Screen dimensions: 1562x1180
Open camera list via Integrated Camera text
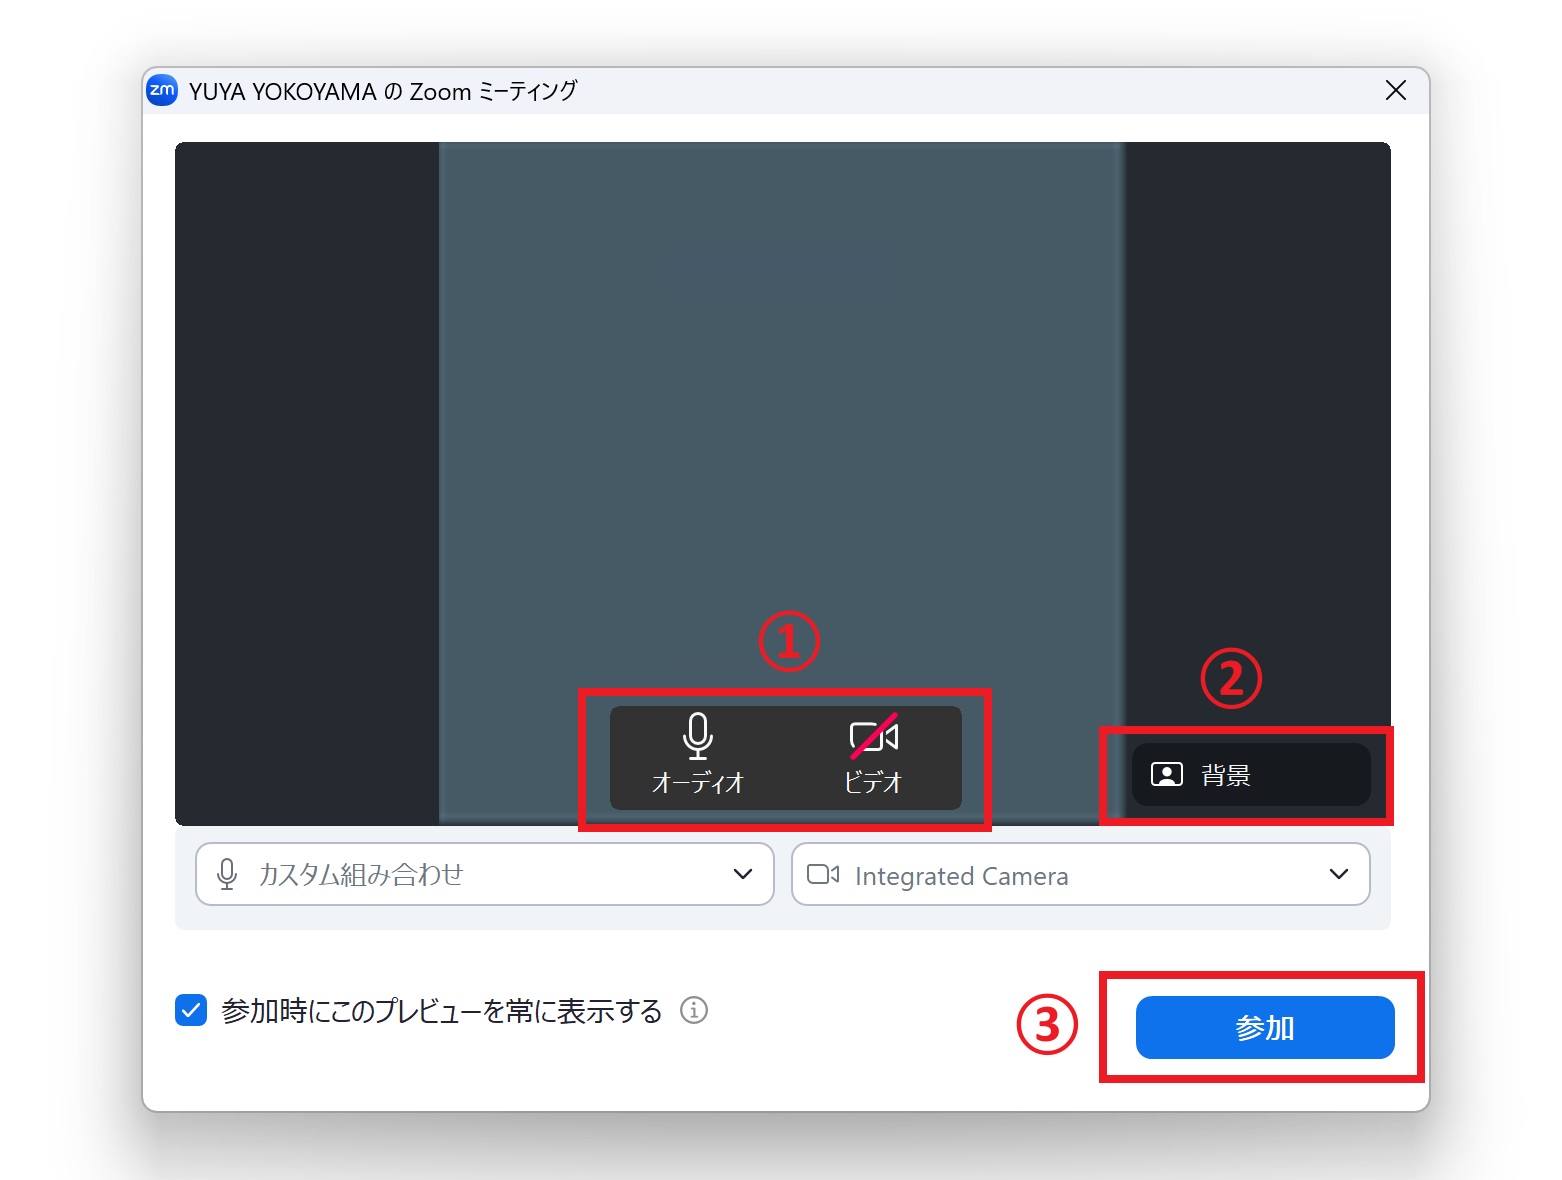tap(961, 876)
